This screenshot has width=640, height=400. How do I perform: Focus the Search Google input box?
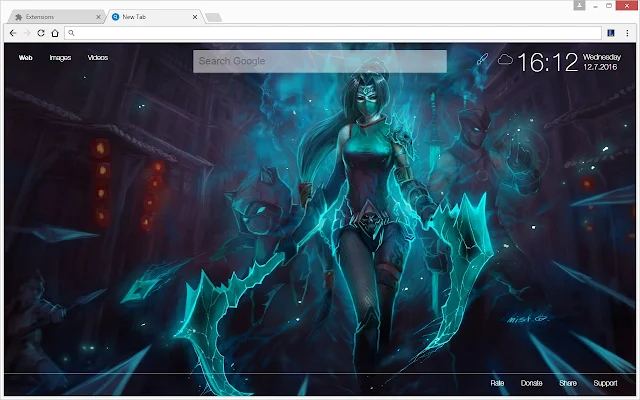[320, 61]
